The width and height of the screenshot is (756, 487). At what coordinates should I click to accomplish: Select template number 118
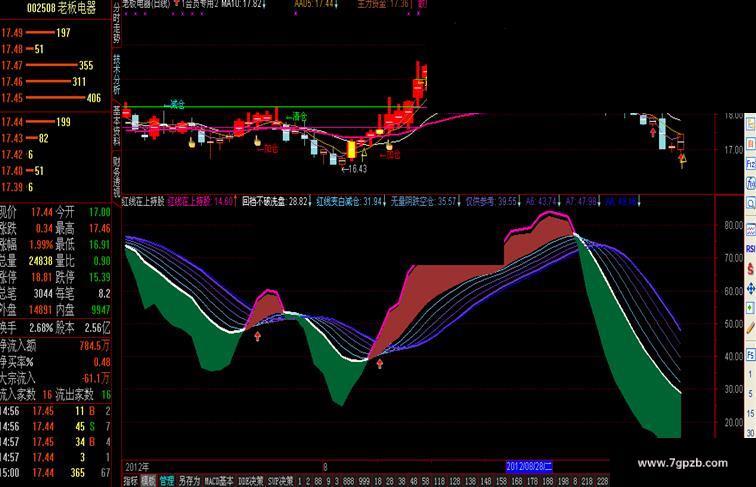click(439, 481)
